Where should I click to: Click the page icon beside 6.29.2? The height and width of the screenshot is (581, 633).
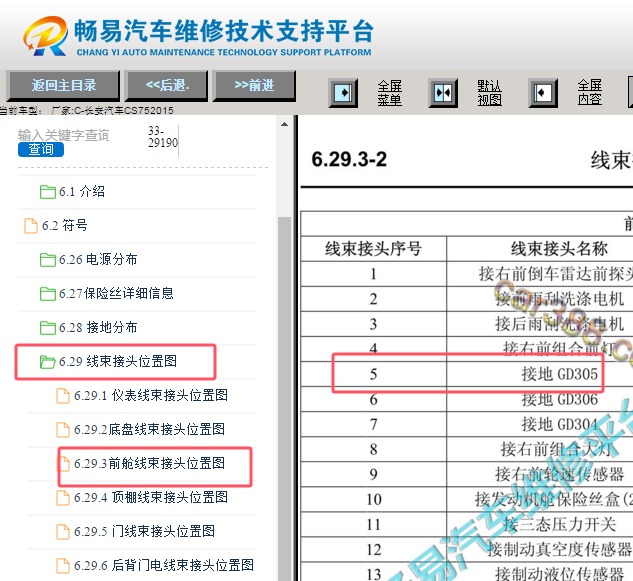63,429
